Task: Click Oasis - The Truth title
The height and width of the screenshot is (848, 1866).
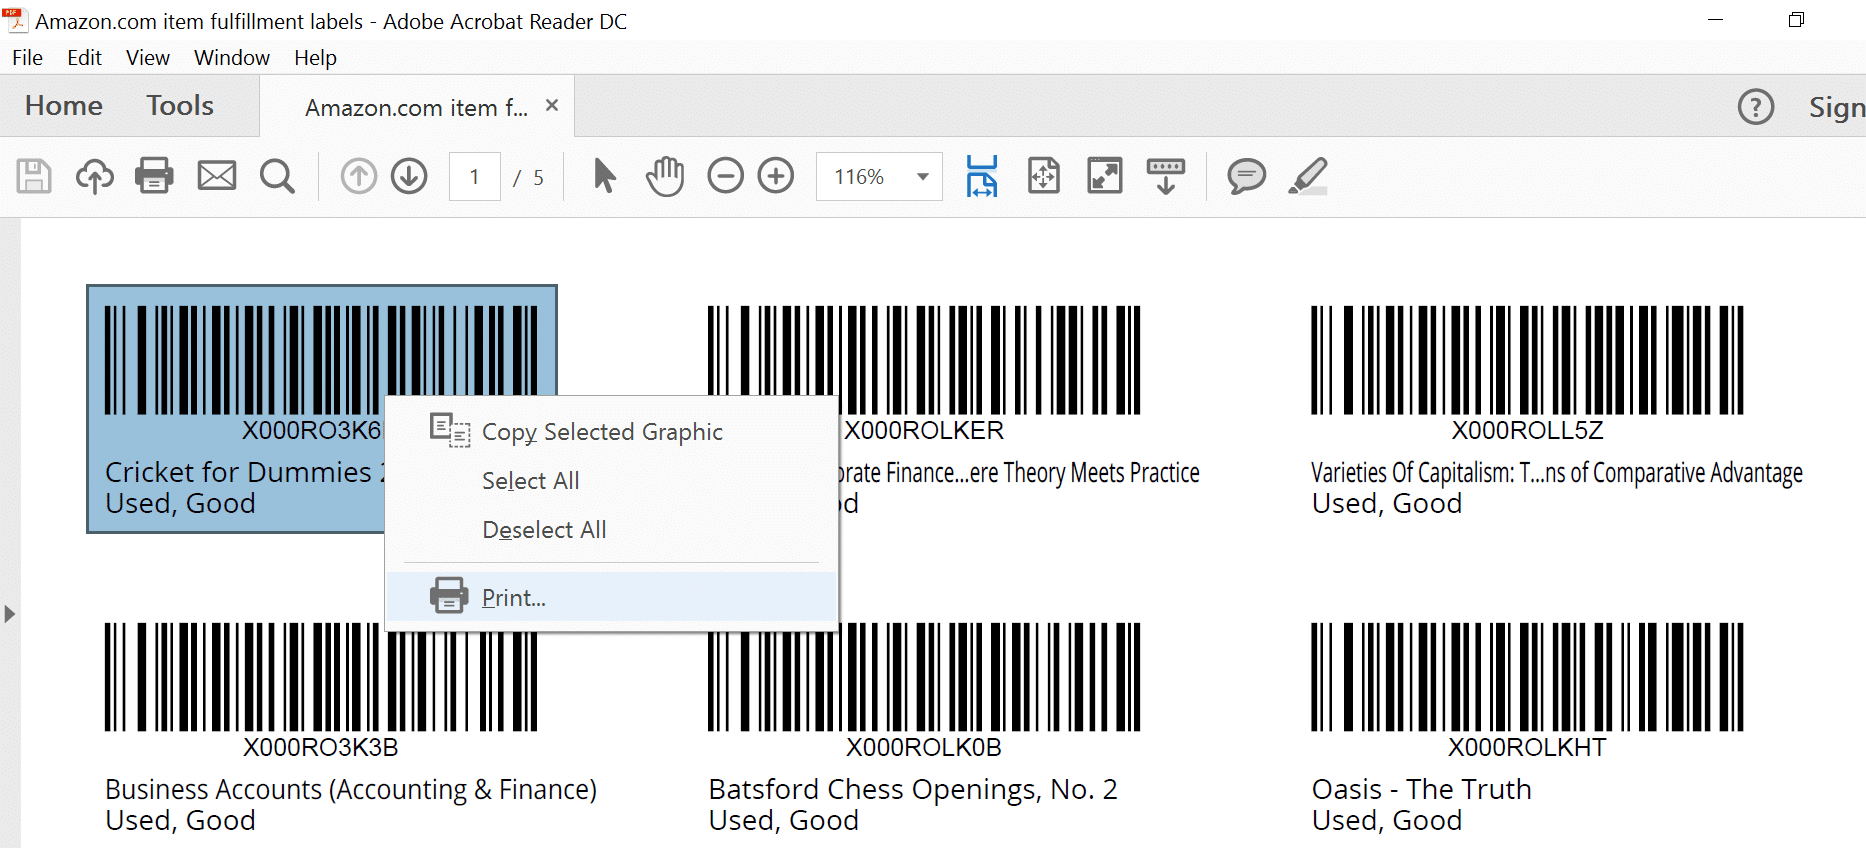Action: click(1421, 790)
